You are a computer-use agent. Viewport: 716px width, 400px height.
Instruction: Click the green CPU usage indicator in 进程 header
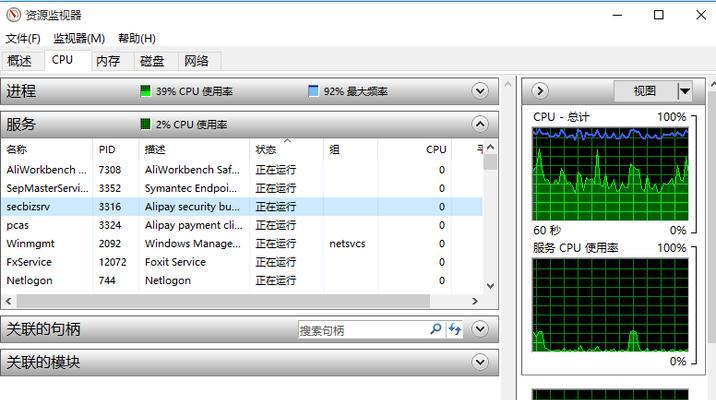point(145,91)
